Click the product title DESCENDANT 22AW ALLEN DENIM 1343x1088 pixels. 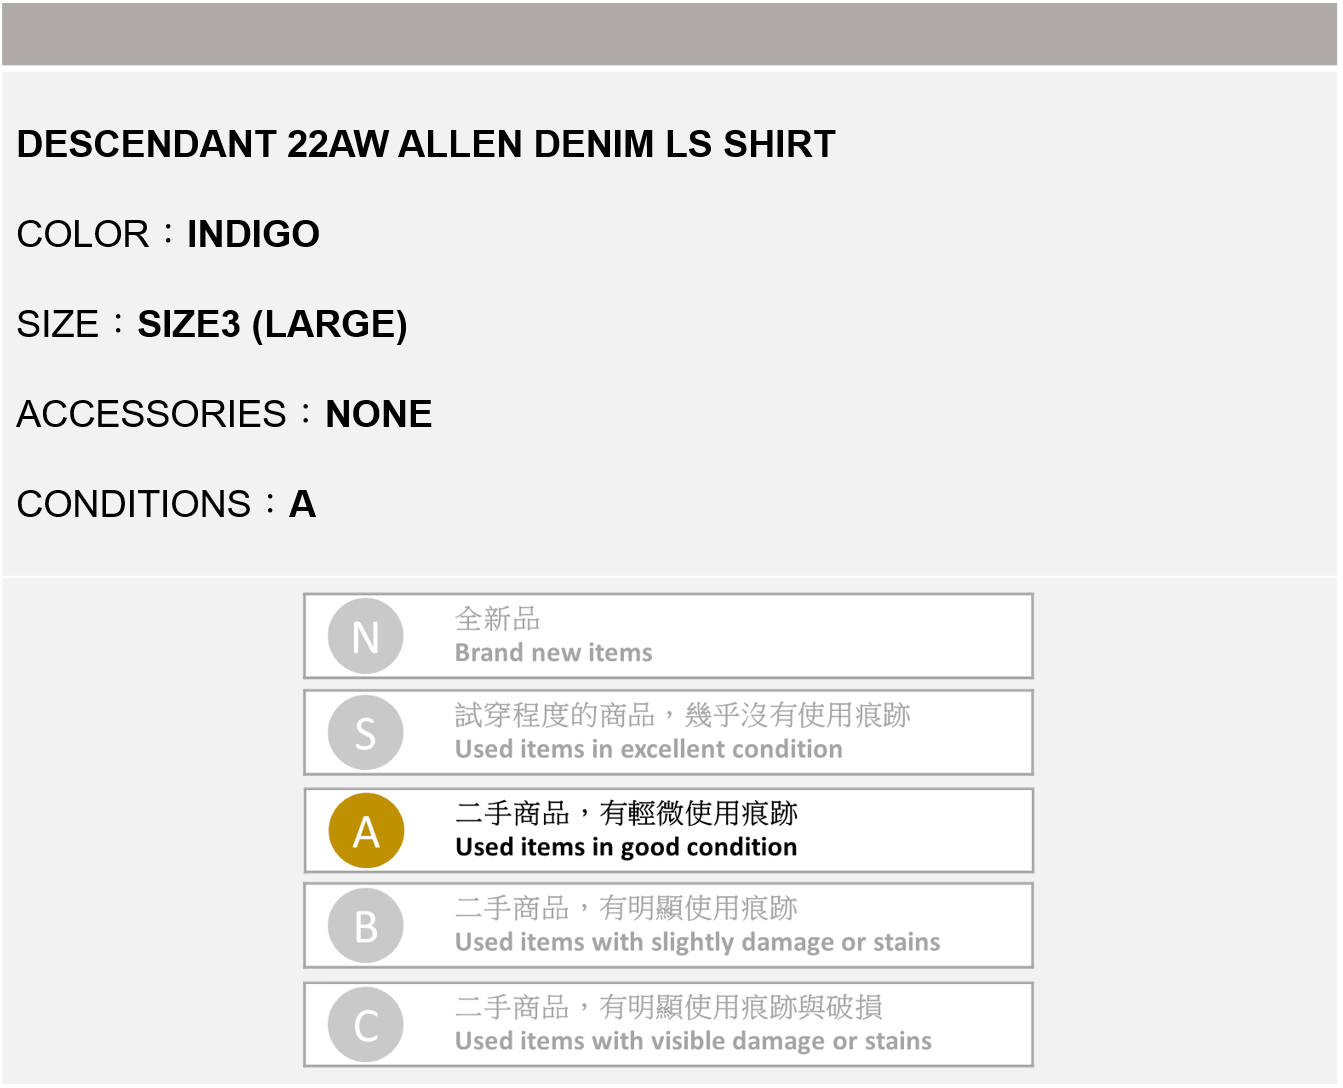click(x=426, y=144)
